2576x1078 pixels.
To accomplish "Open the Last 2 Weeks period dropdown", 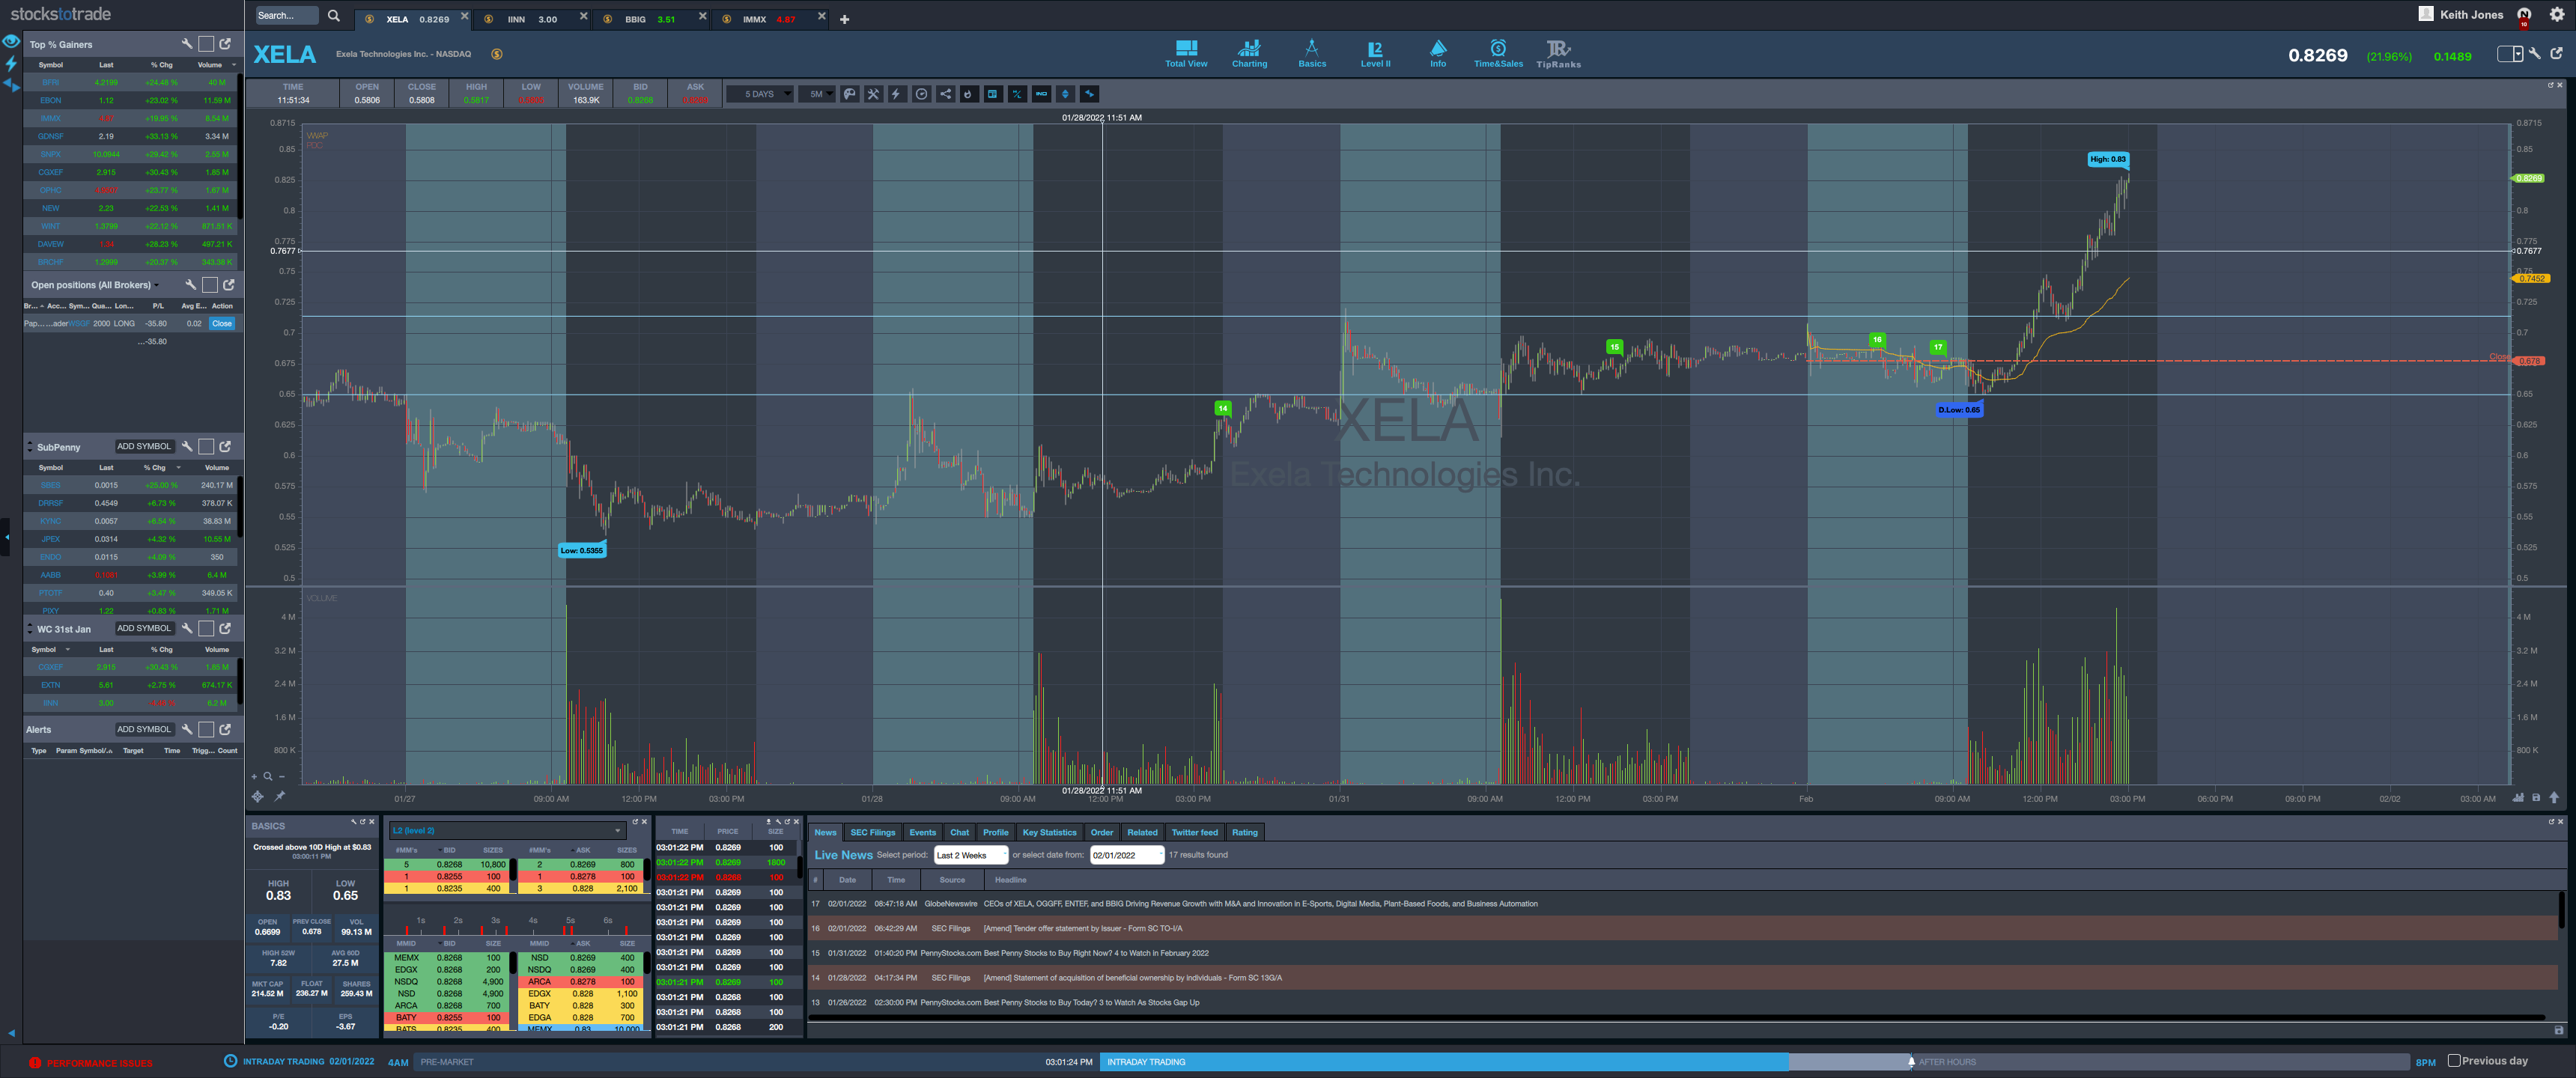I will (970, 855).
